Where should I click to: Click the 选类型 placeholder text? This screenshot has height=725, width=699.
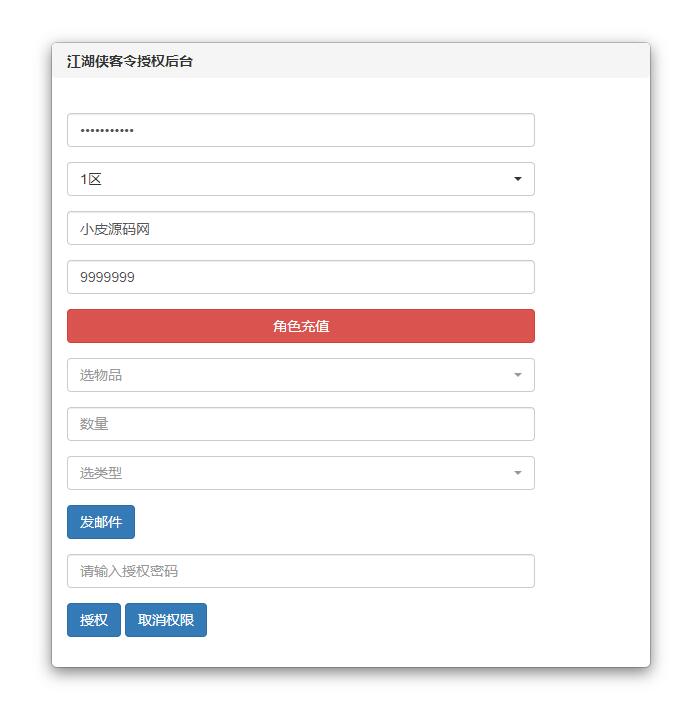coord(101,473)
